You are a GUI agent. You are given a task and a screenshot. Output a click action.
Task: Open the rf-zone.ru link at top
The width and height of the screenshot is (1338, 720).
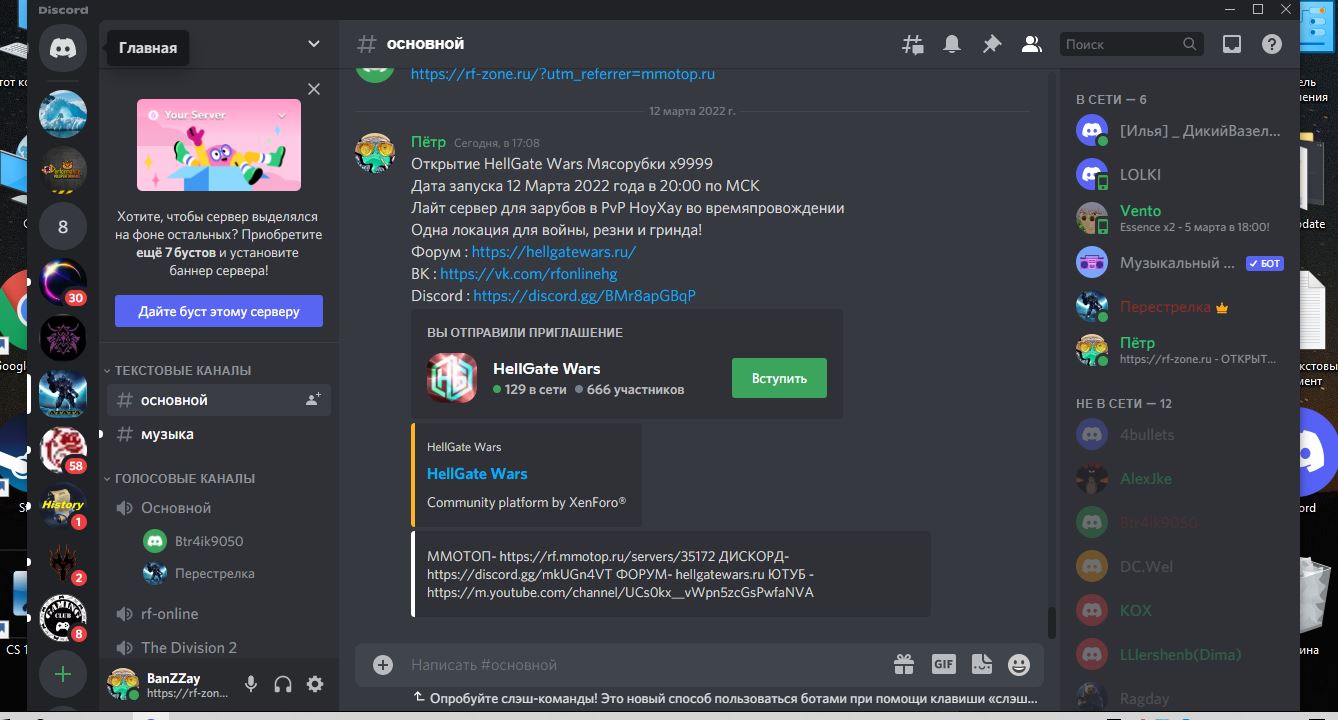pos(563,73)
